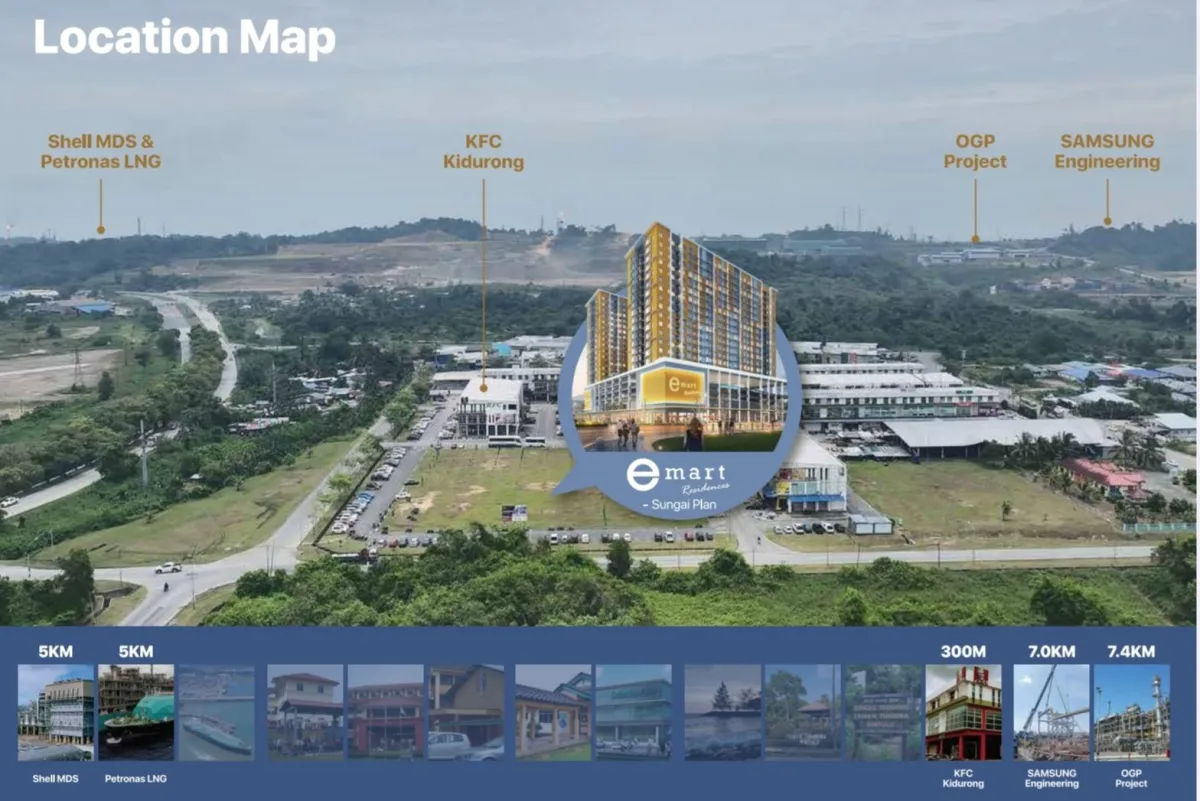Open the Petronas LNG thumbnail photo

(136, 713)
